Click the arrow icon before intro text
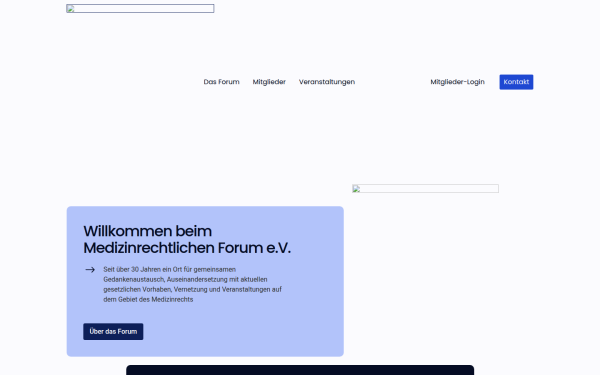This screenshot has width=600, height=375. [x=90, y=270]
